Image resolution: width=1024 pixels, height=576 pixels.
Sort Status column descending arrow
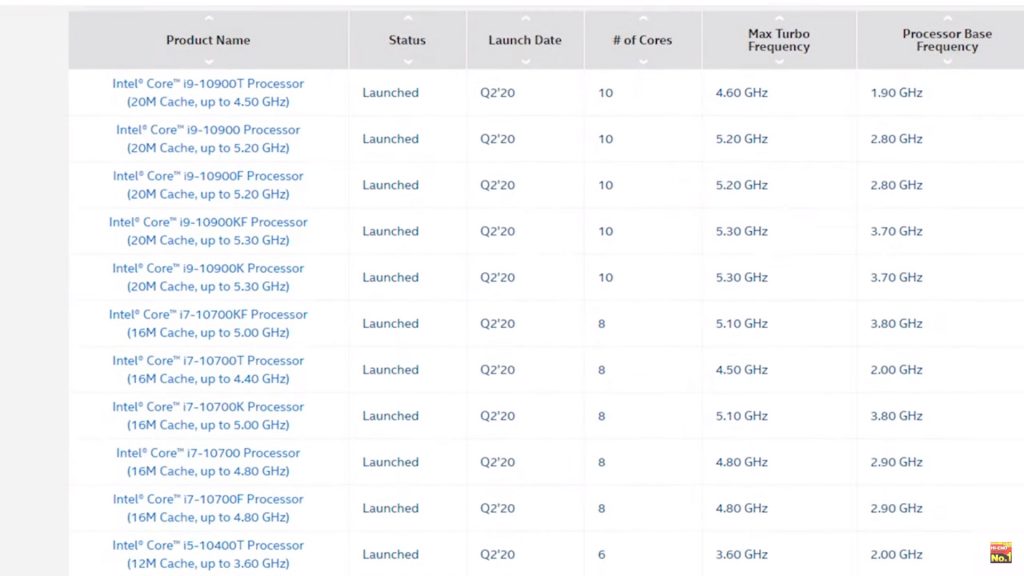(408, 62)
